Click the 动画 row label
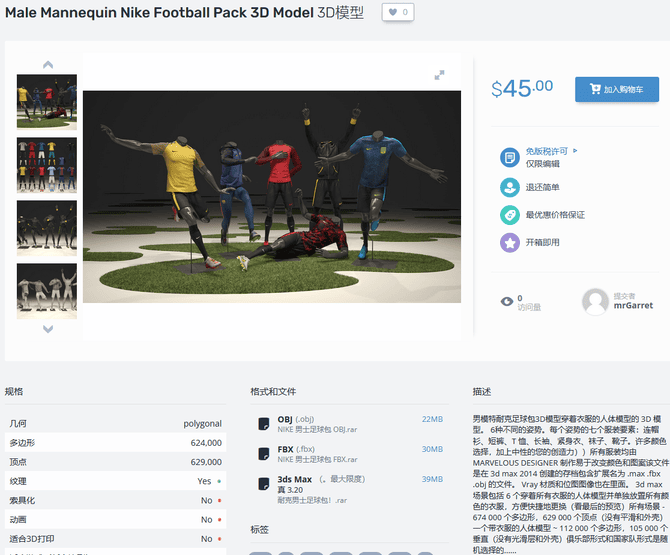The width and height of the screenshot is (670, 555). (18, 520)
